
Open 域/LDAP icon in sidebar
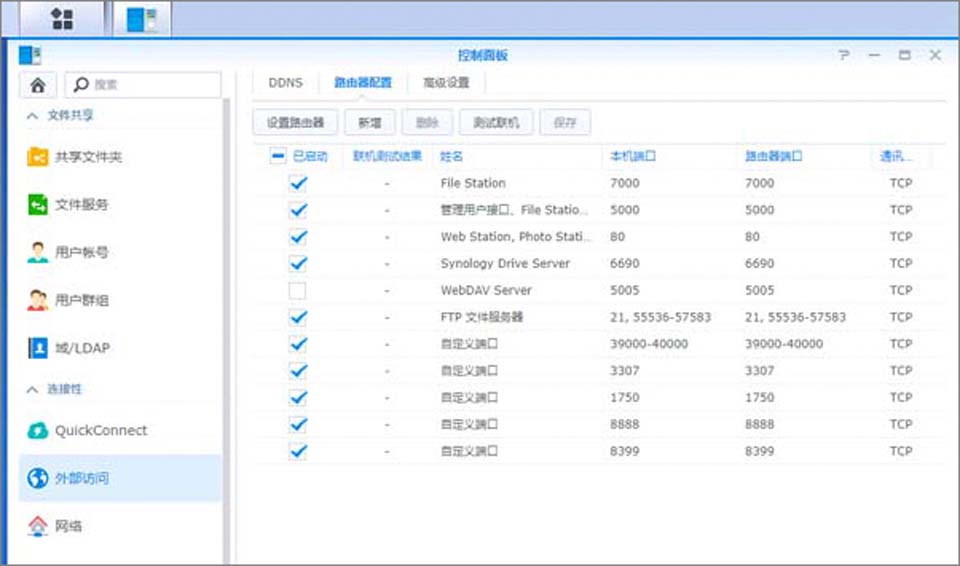click(x=38, y=348)
